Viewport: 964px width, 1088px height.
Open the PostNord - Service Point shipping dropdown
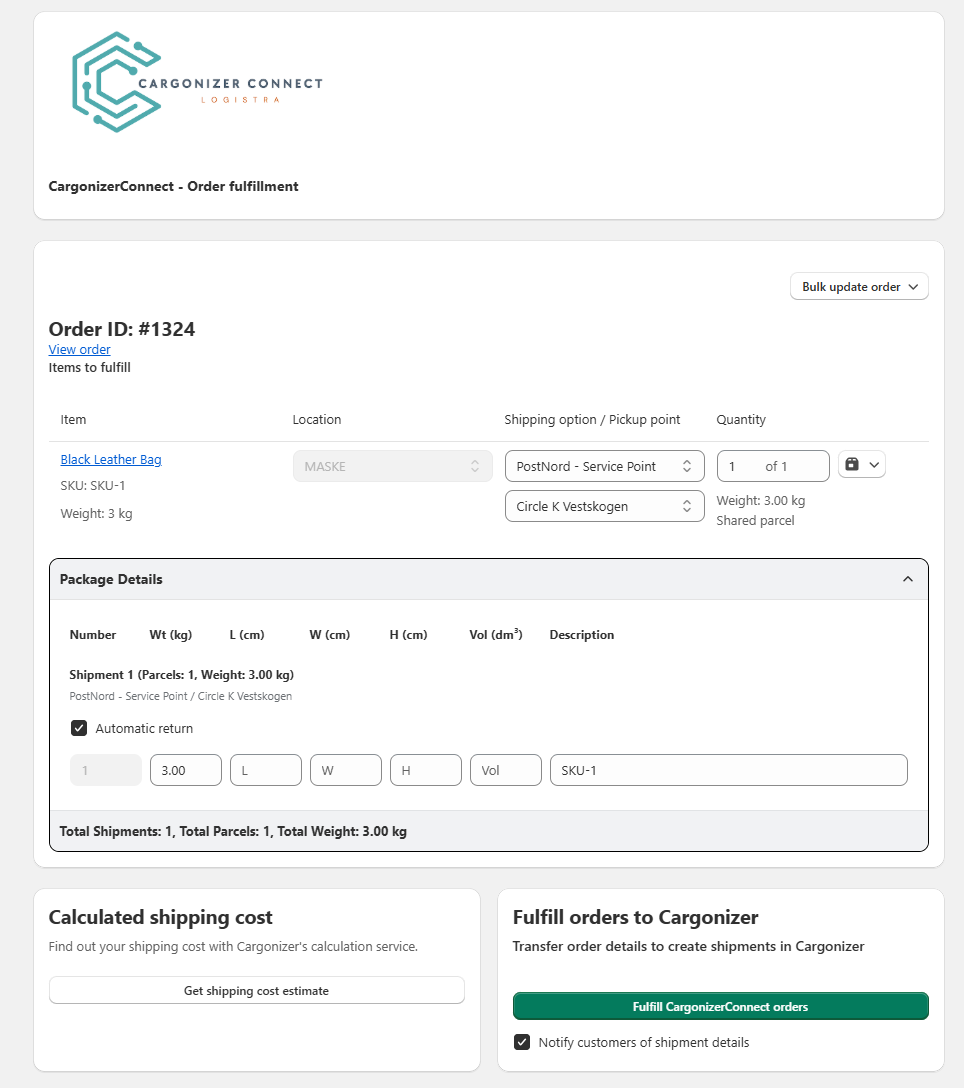[x=604, y=466]
